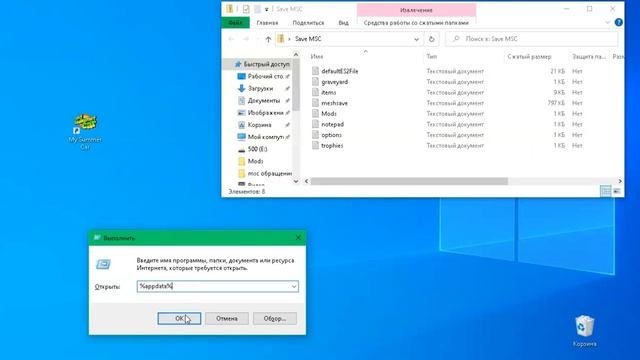640x360 pixels.
Task: Go forward in Explorer navigation
Action: tap(246, 39)
